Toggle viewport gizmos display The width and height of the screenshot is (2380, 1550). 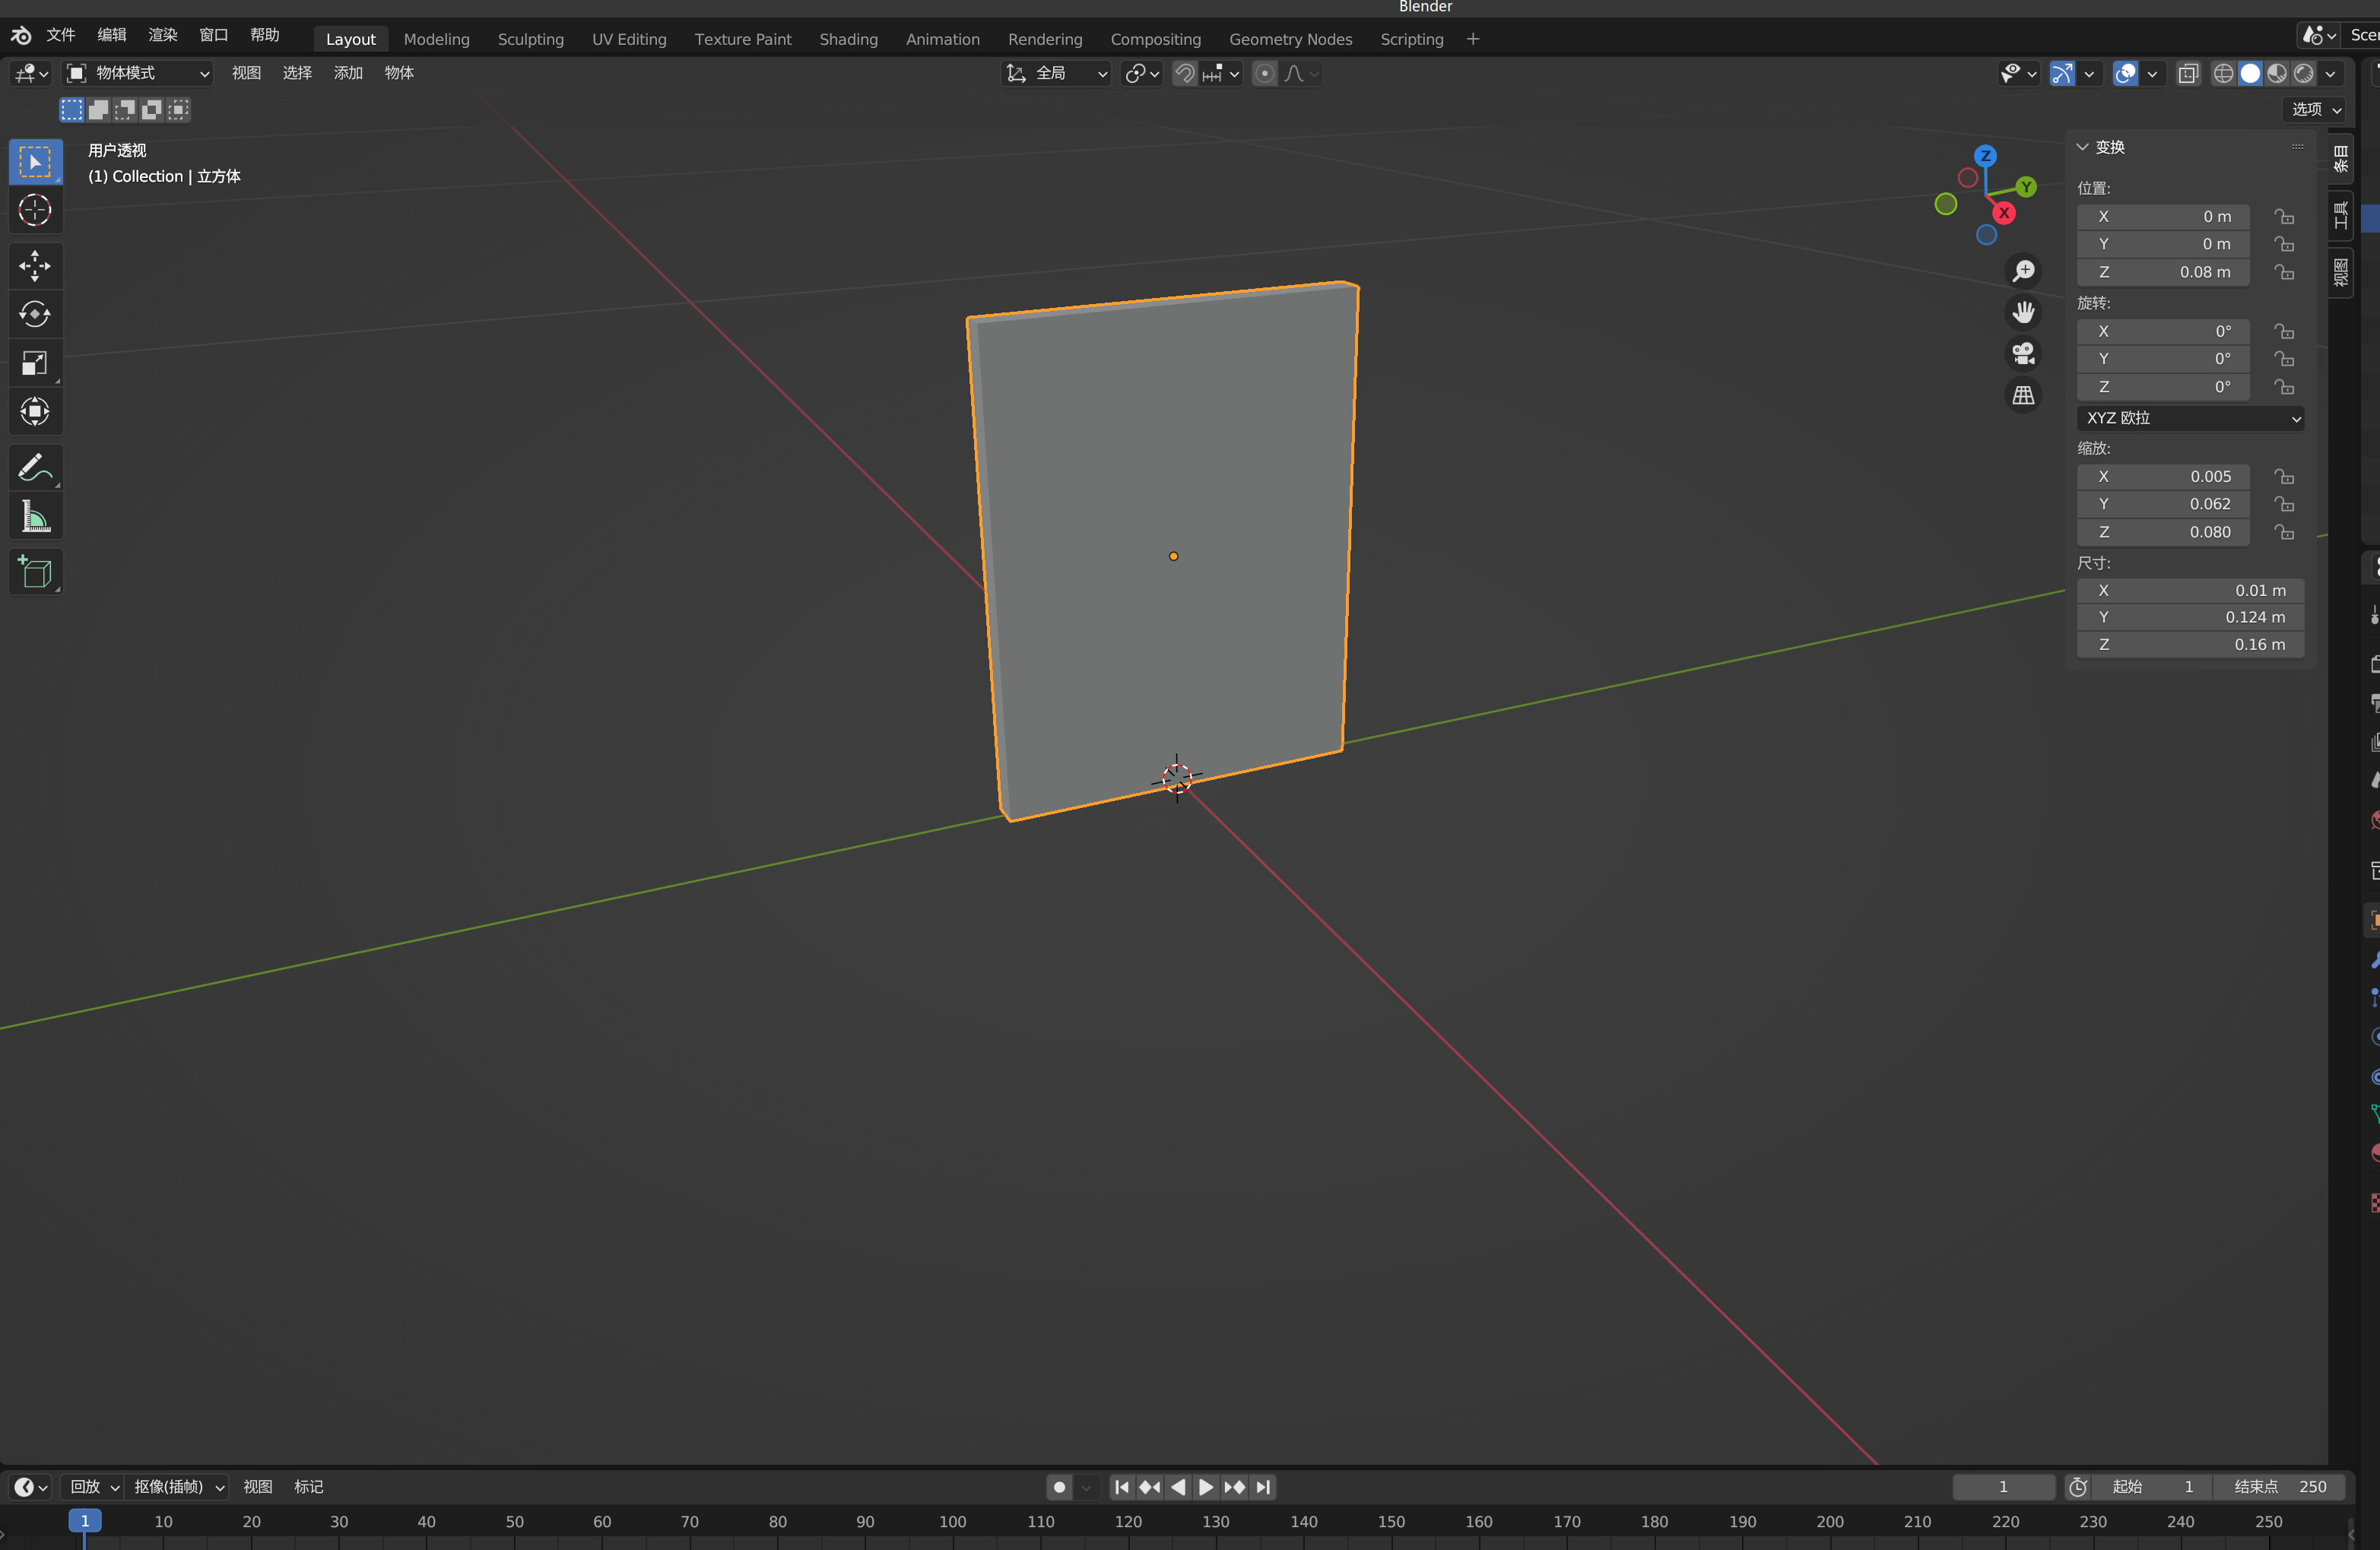(2062, 73)
